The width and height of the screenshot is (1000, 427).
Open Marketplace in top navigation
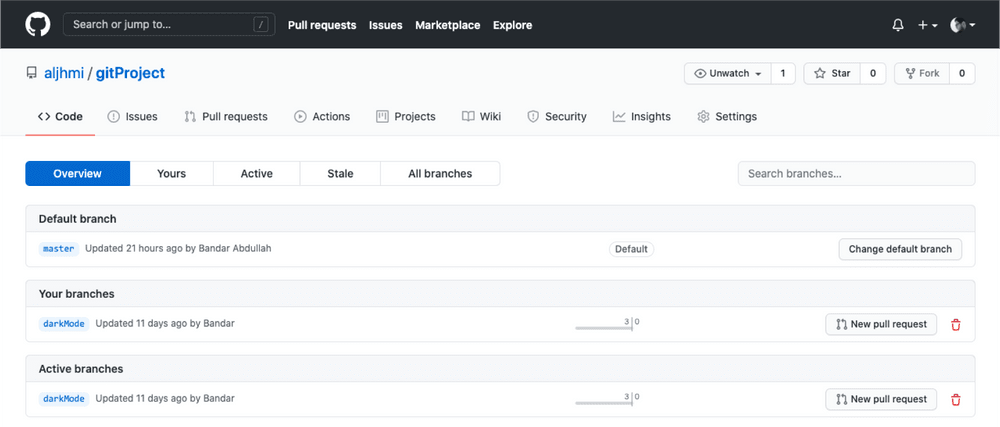(448, 25)
